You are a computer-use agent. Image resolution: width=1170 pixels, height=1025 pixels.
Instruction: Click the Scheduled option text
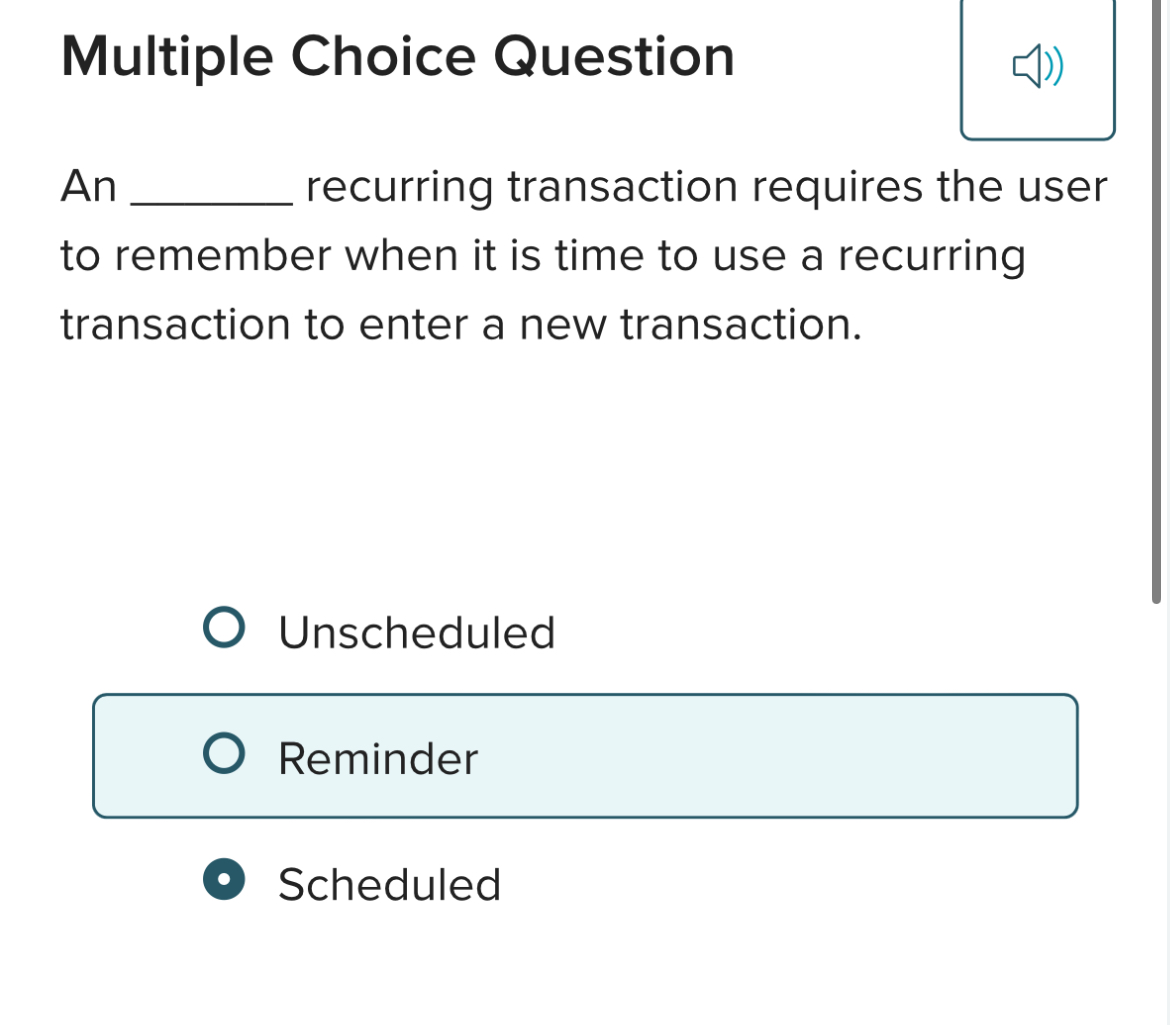pos(388,884)
